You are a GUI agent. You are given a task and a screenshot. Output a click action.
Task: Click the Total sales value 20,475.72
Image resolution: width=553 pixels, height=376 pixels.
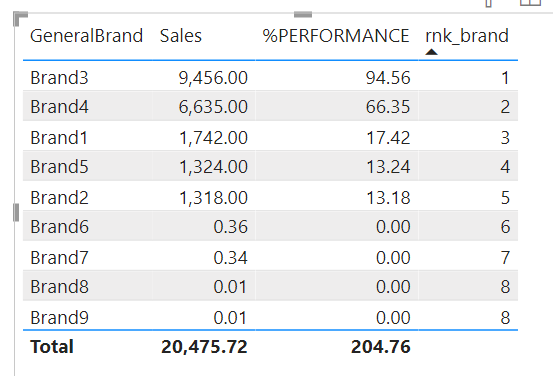click(204, 347)
